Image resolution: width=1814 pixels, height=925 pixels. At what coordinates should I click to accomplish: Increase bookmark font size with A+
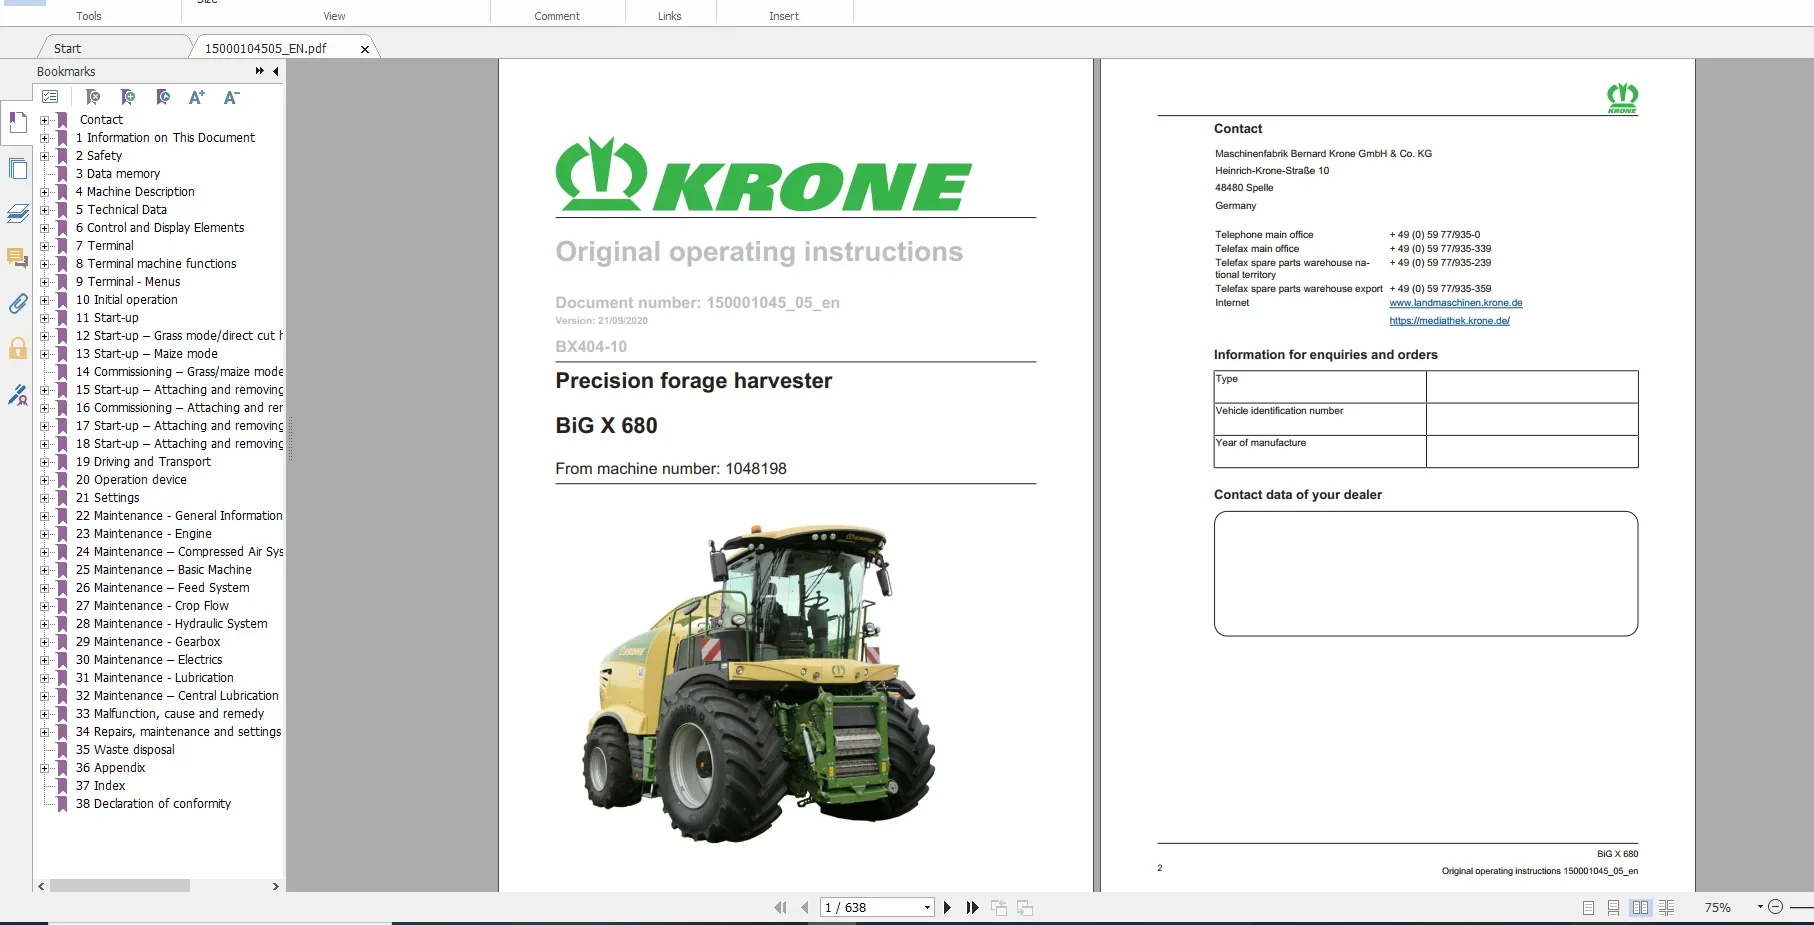(197, 97)
